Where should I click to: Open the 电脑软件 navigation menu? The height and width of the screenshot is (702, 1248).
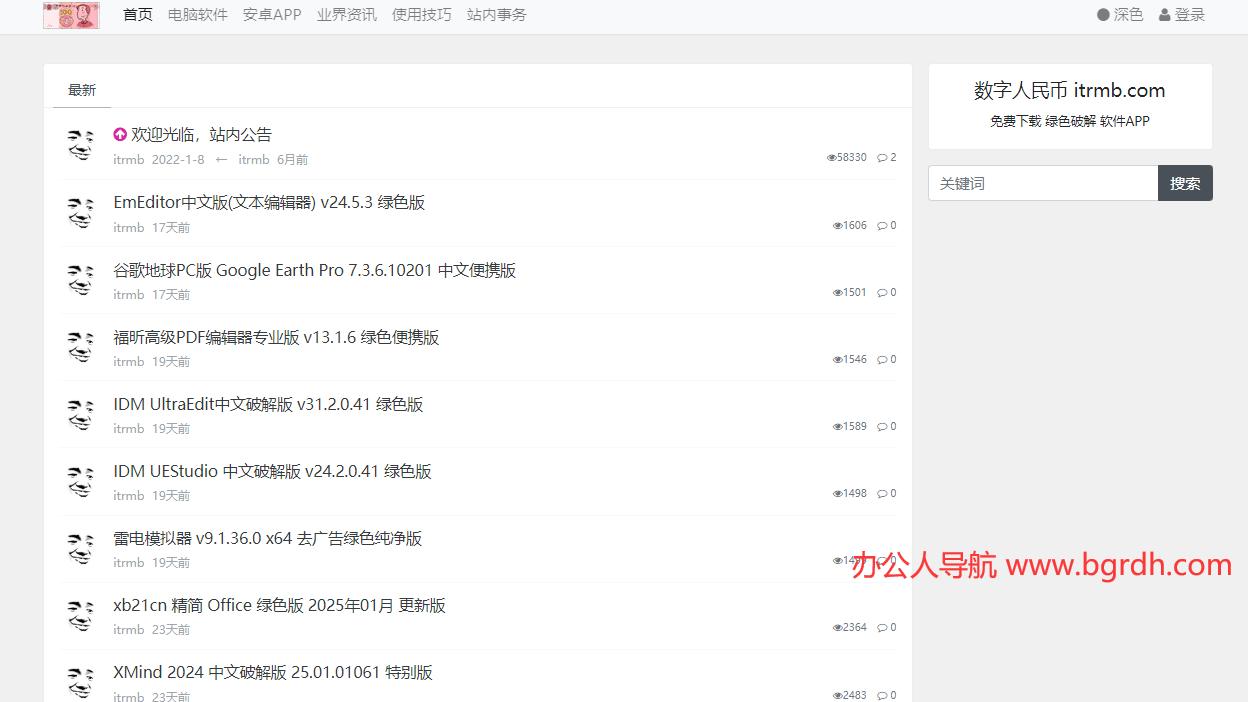click(x=198, y=15)
